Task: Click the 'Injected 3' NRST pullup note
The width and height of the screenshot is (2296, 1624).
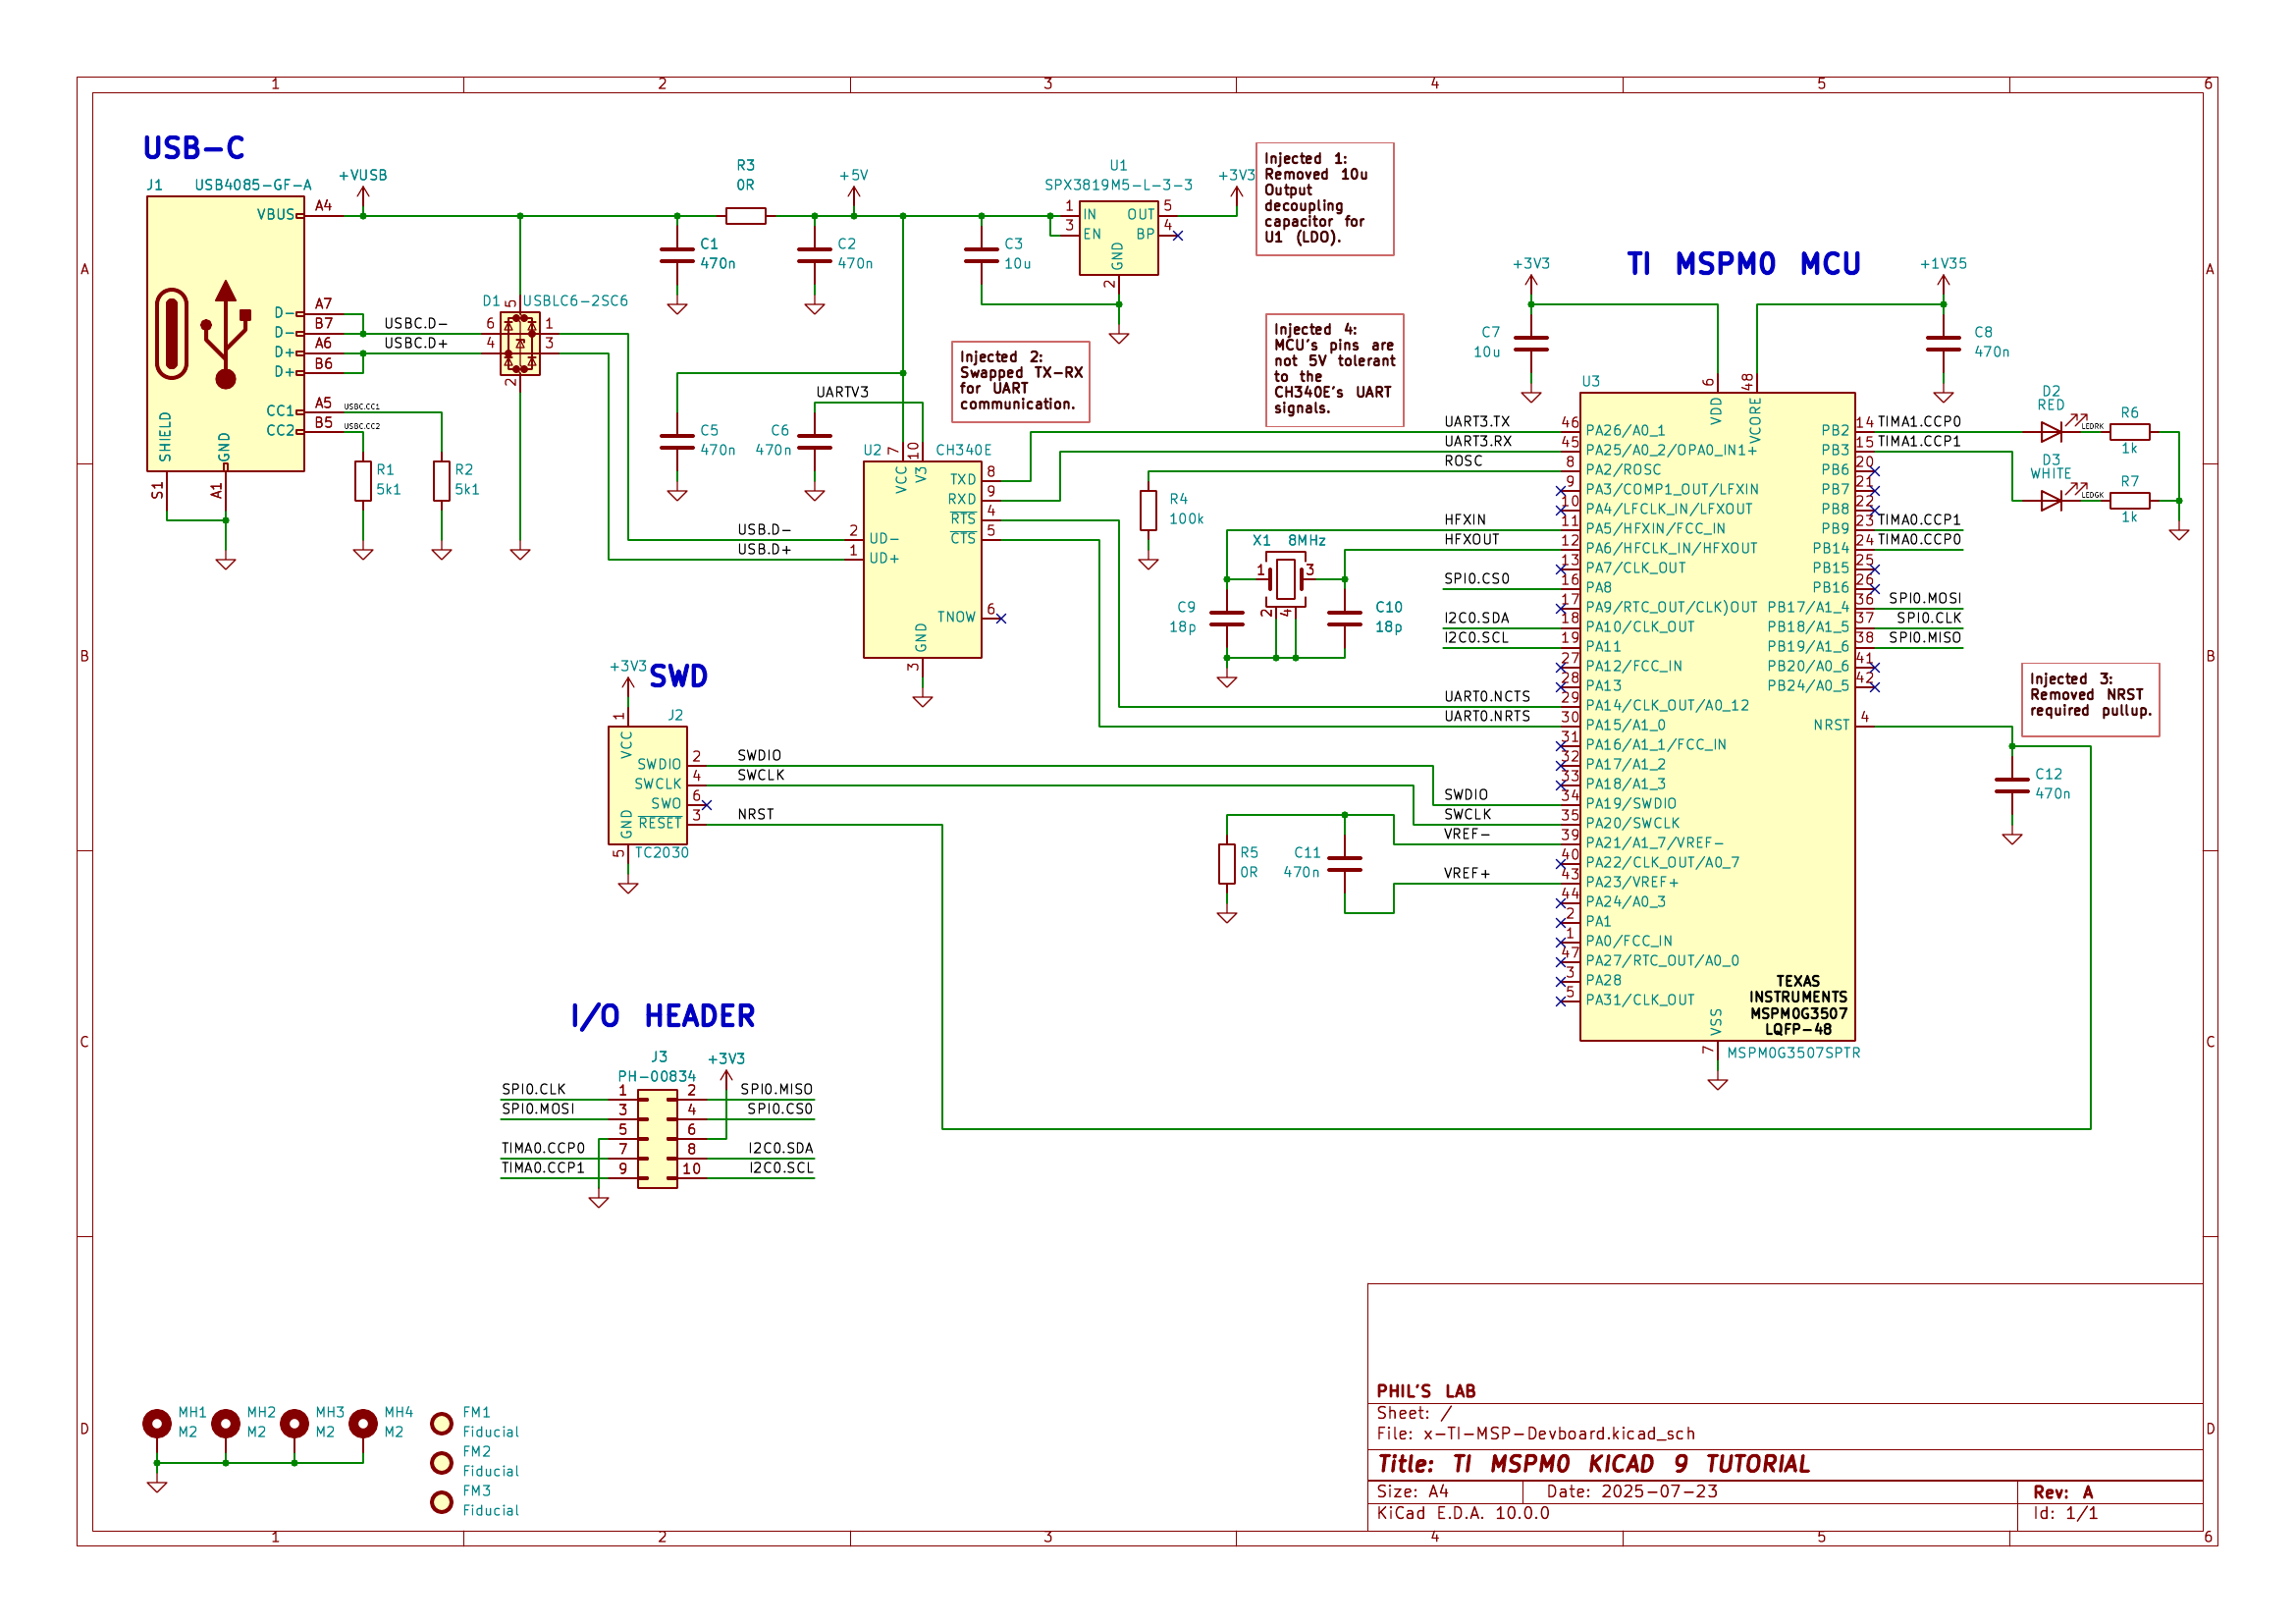Action: 2090,700
